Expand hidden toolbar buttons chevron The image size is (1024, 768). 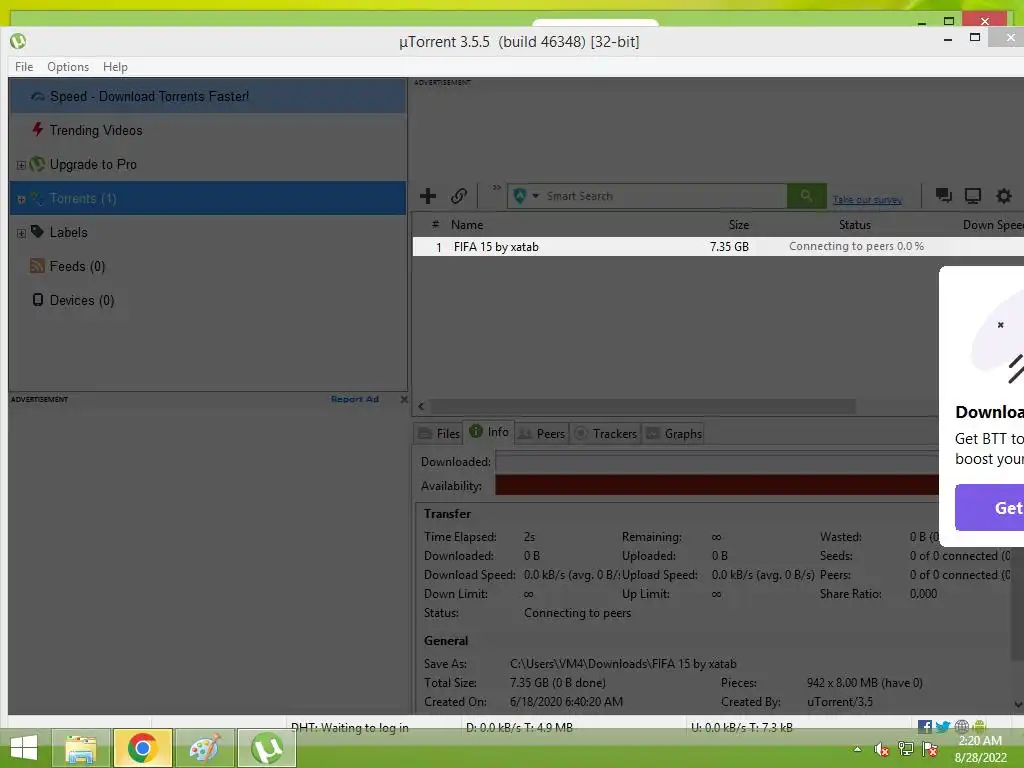496,188
